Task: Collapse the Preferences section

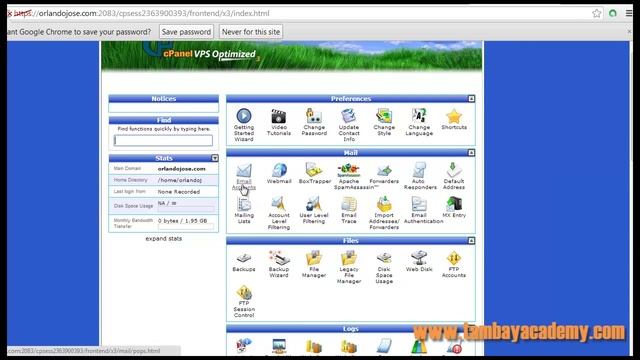Action: (471, 99)
